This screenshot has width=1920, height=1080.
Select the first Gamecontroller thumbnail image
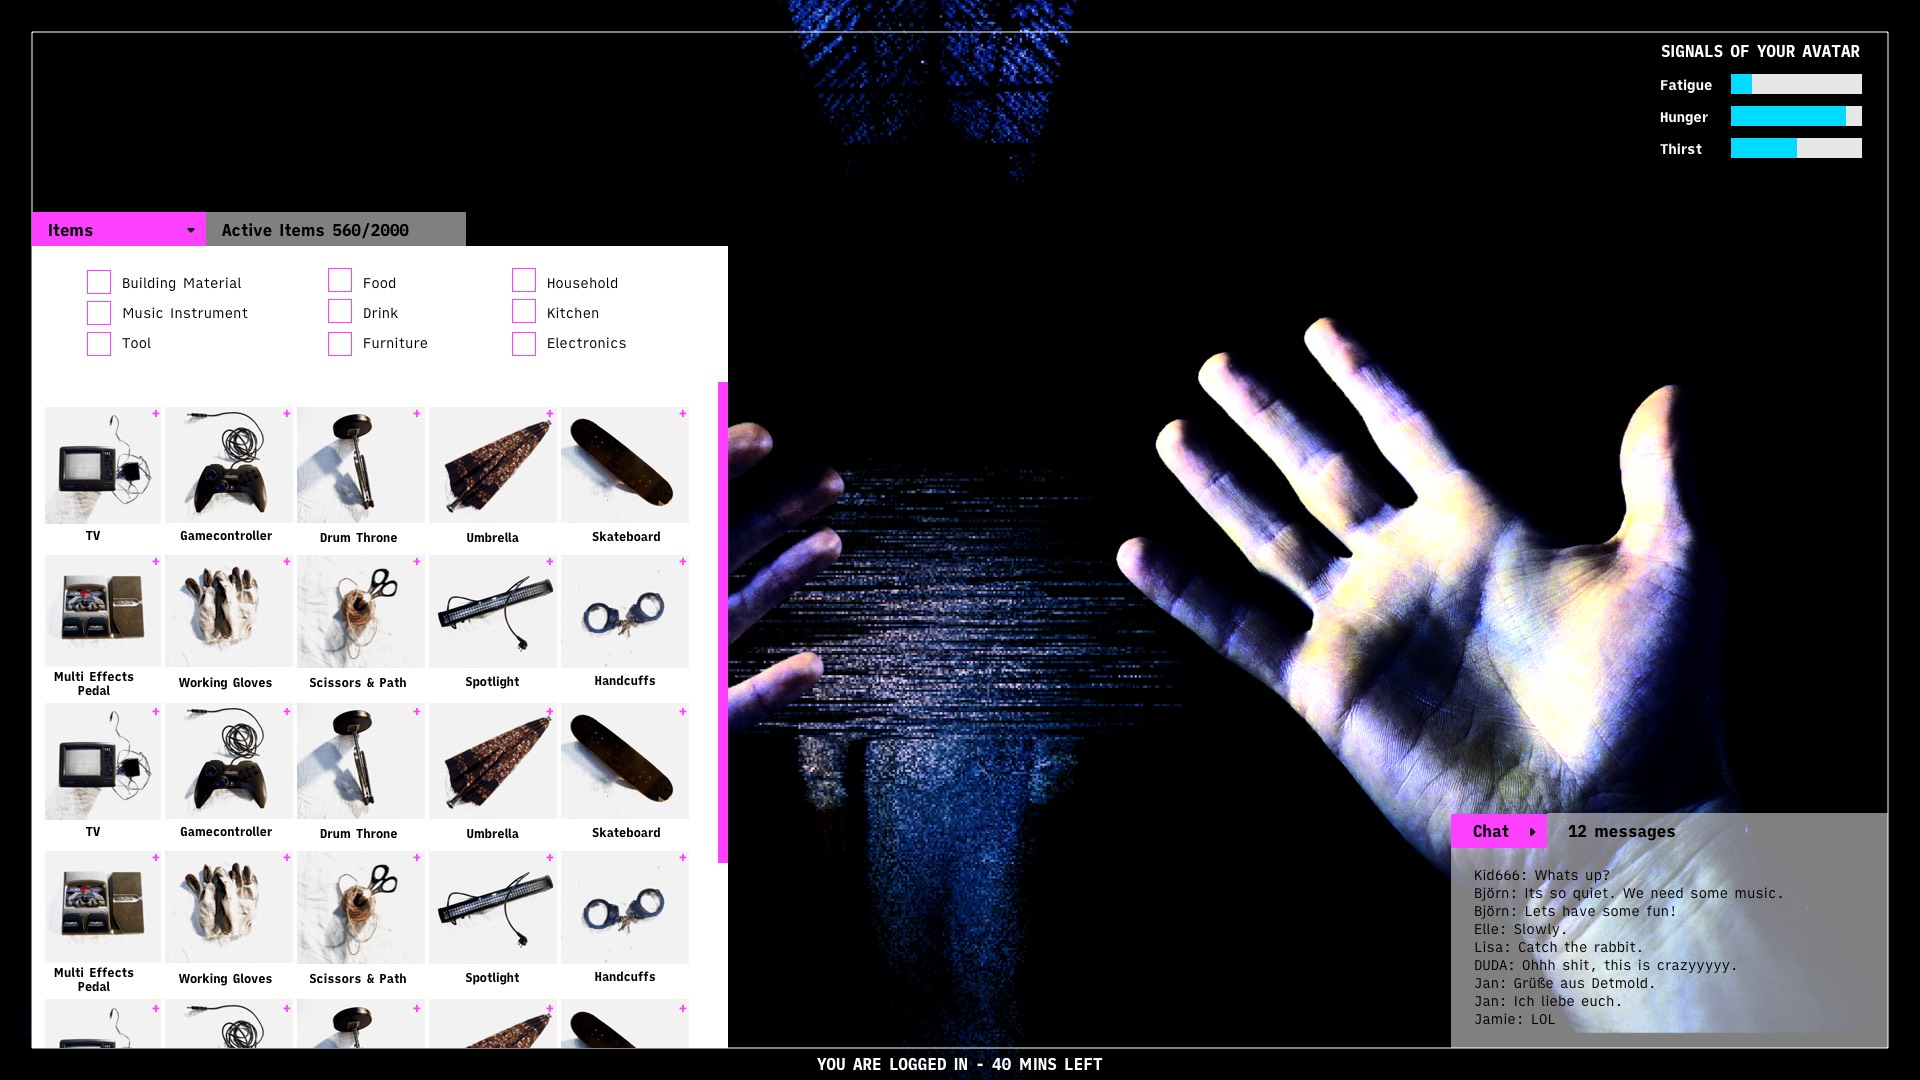tap(229, 465)
